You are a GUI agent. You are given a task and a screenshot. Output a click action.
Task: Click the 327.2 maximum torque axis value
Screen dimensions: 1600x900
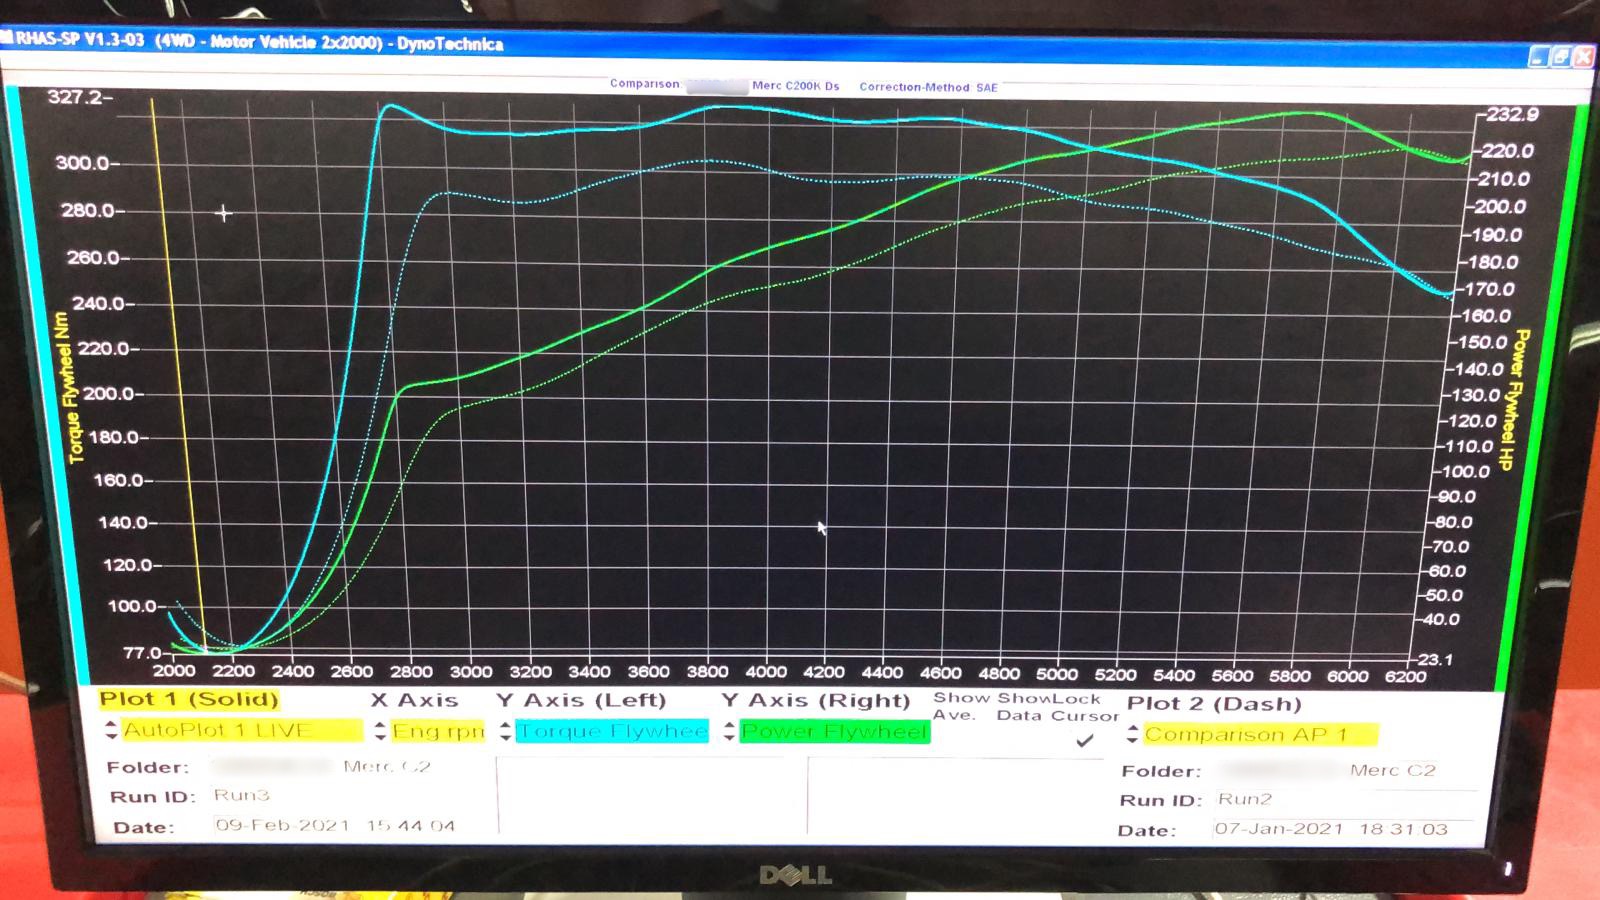click(x=77, y=97)
